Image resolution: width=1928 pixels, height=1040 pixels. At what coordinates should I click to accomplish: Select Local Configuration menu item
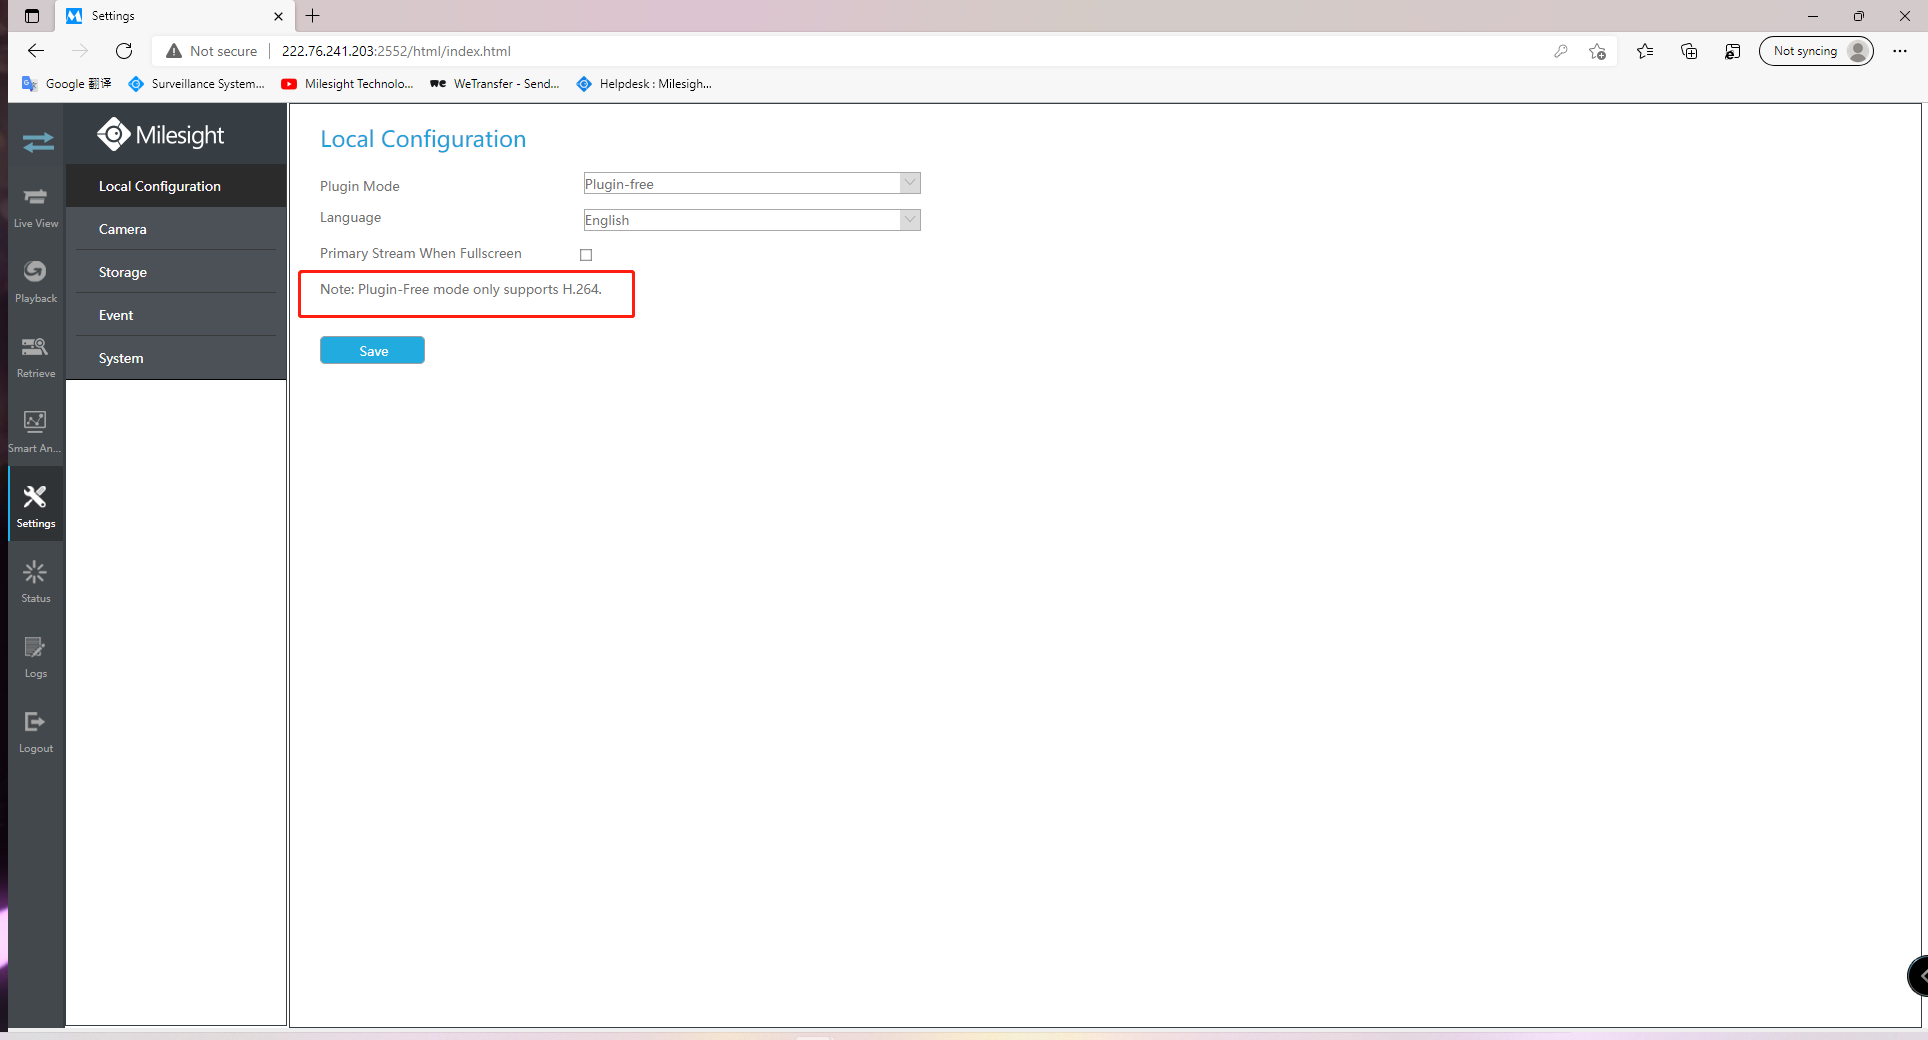coord(176,186)
